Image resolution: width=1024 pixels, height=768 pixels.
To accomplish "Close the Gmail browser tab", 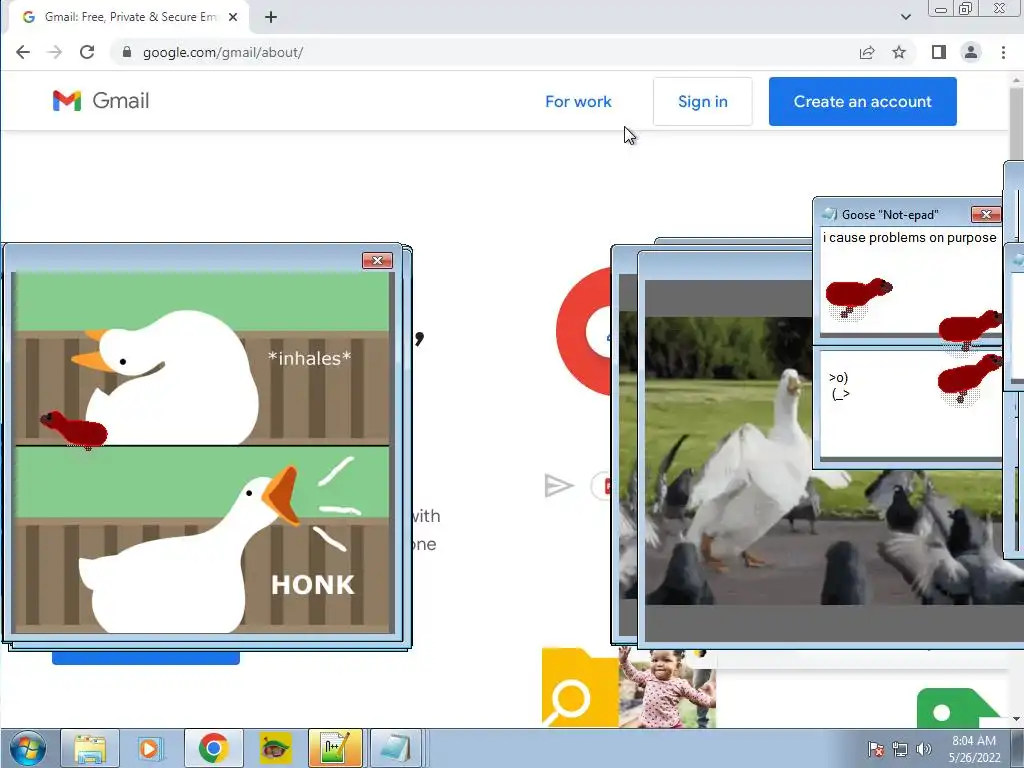I will pos(233,17).
